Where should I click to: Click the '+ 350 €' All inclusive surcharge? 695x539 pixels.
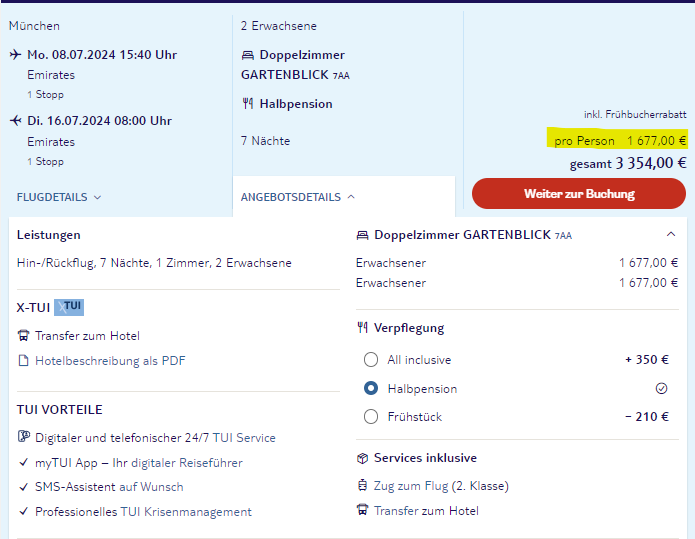647,359
